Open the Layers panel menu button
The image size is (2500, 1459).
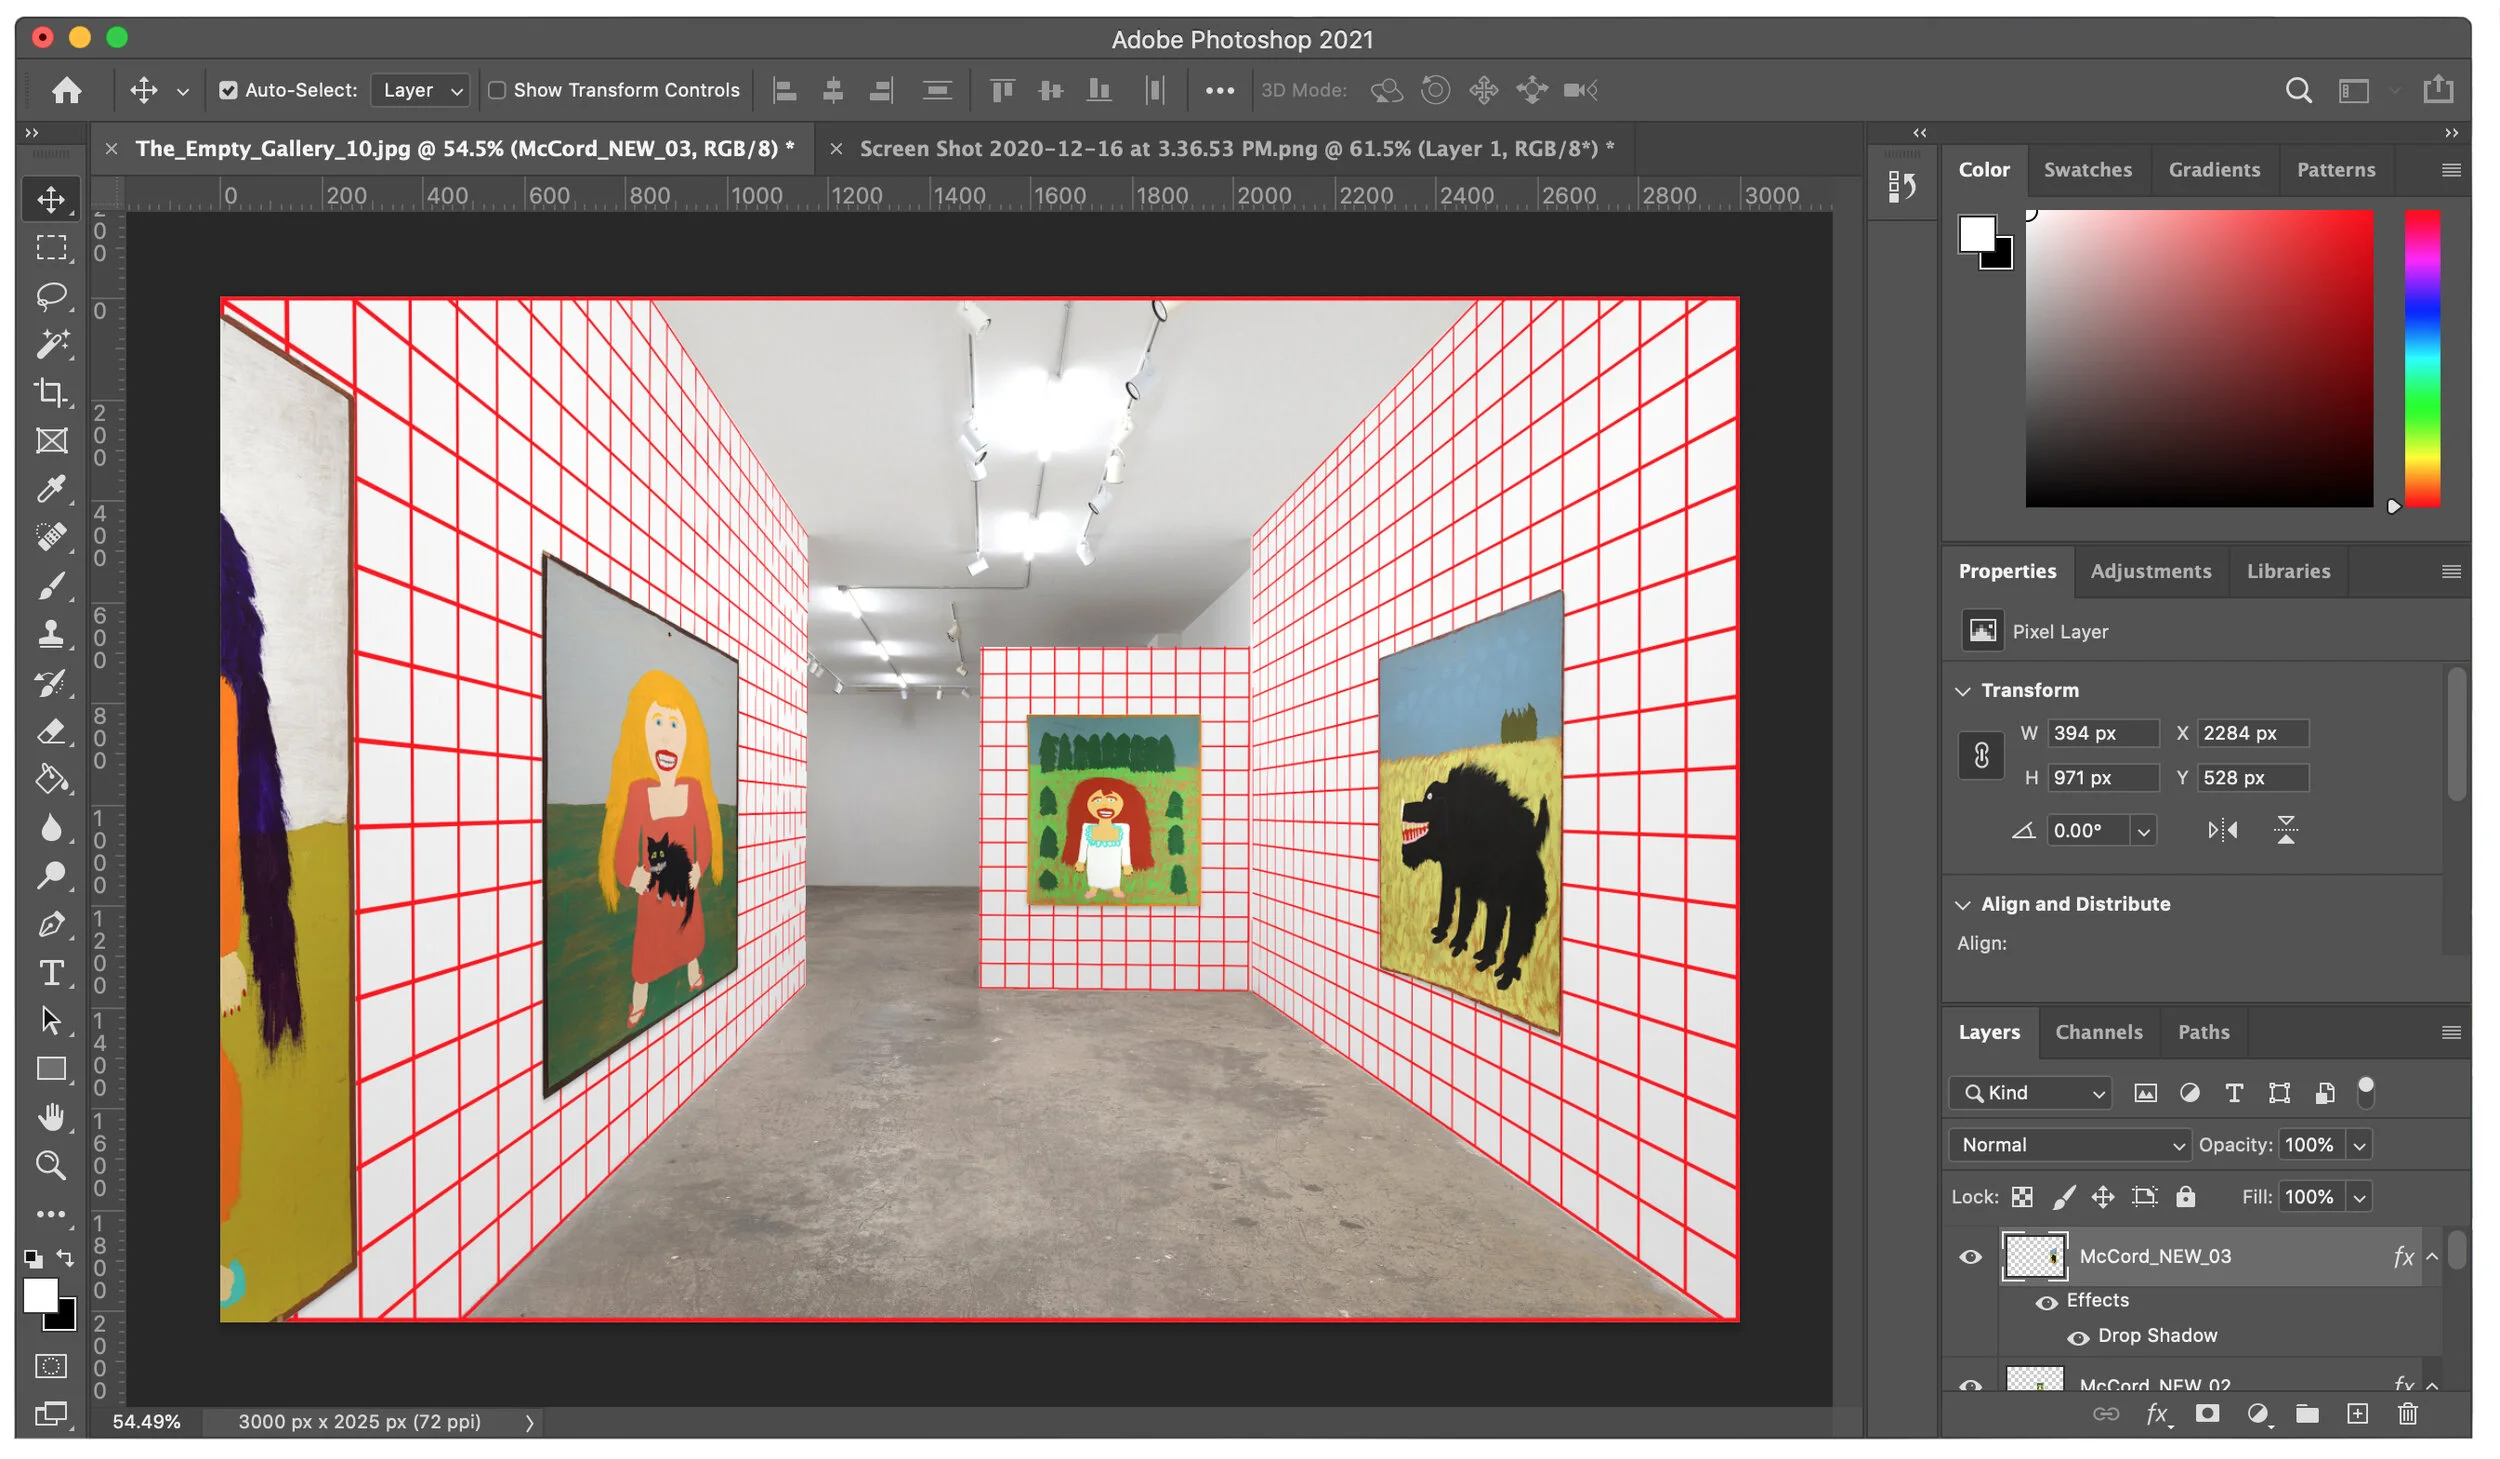[x=2450, y=1032]
